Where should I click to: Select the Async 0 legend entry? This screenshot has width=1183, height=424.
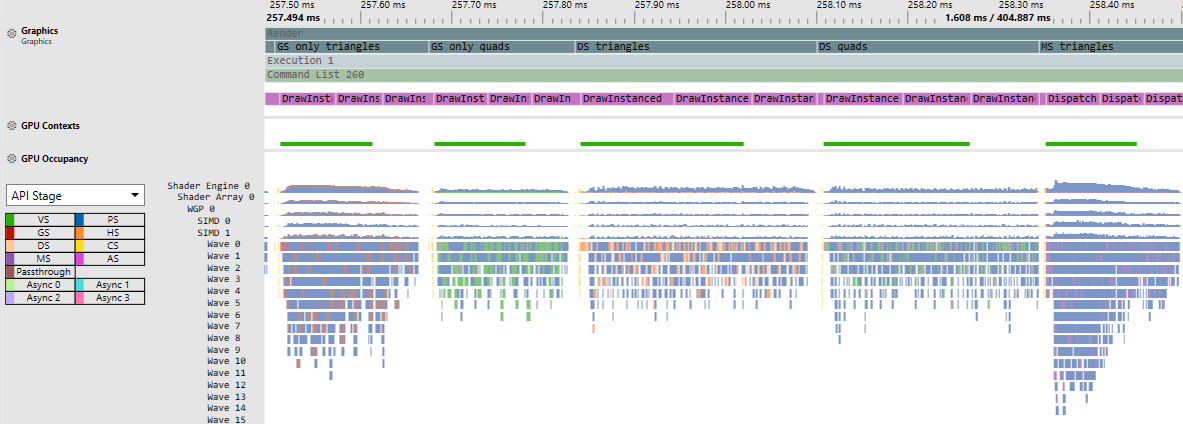(41, 284)
